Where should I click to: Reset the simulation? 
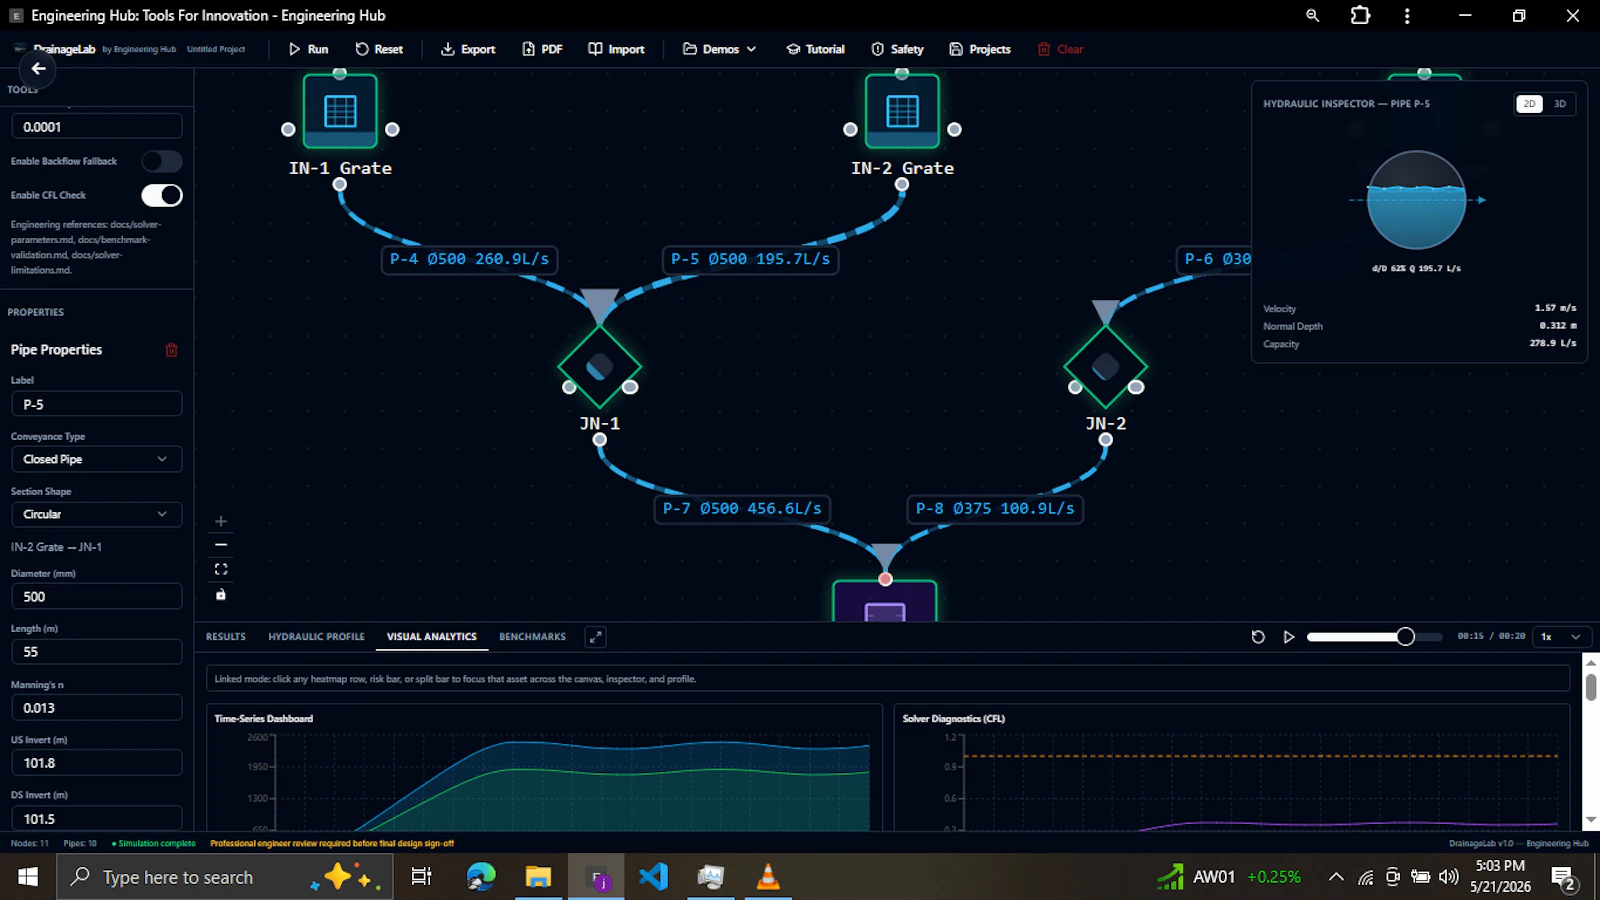379,49
